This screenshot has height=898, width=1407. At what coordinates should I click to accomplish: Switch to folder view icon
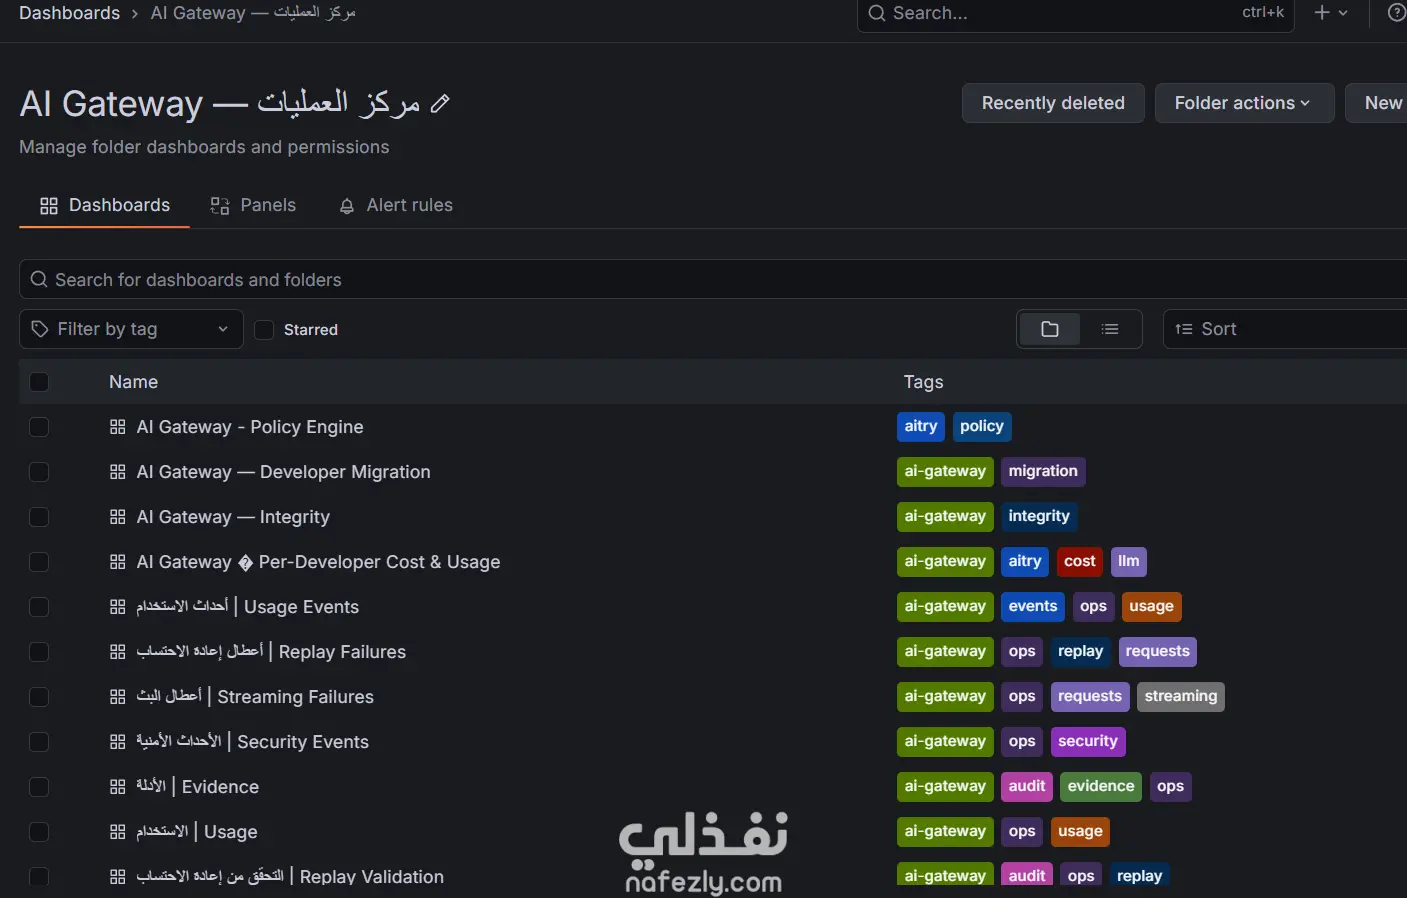pos(1049,329)
